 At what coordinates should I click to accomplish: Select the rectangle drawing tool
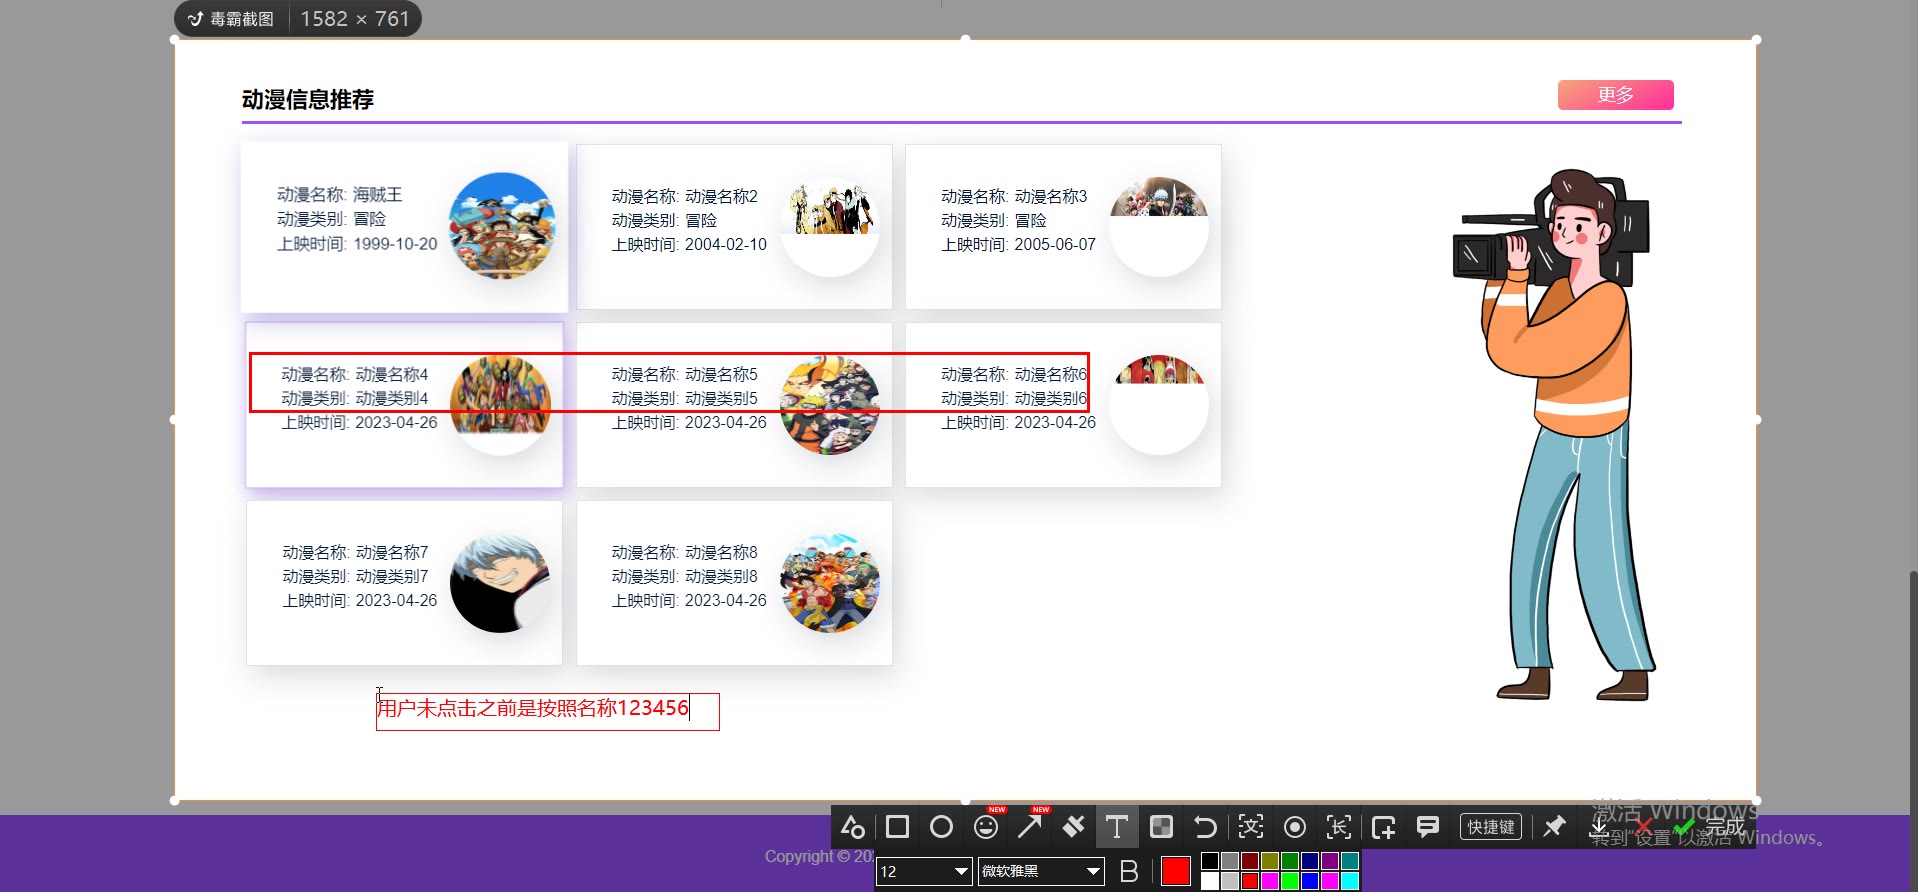[897, 827]
